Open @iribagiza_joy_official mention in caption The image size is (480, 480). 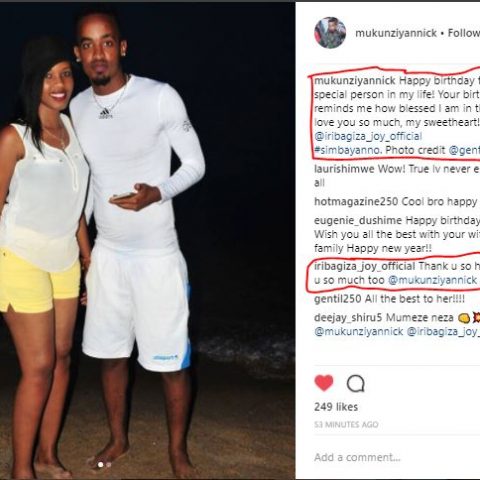click(x=368, y=136)
